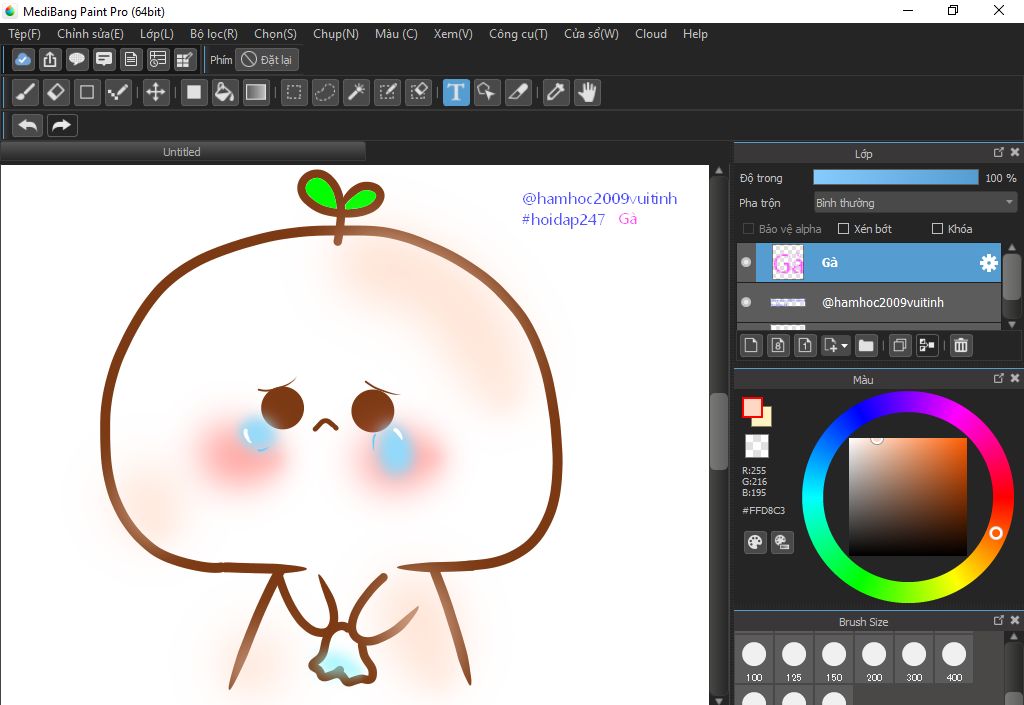Image resolution: width=1024 pixels, height=705 pixels.
Task: Select the Magic Wand tool
Action: (x=356, y=92)
